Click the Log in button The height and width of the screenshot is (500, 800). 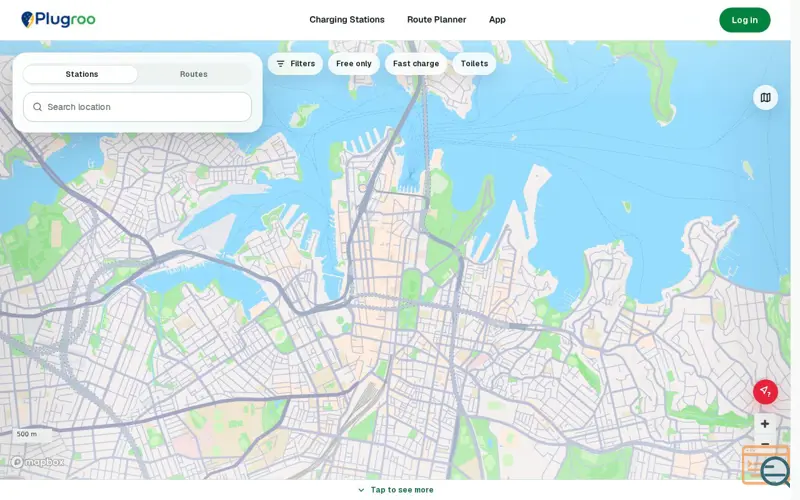[744, 20]
